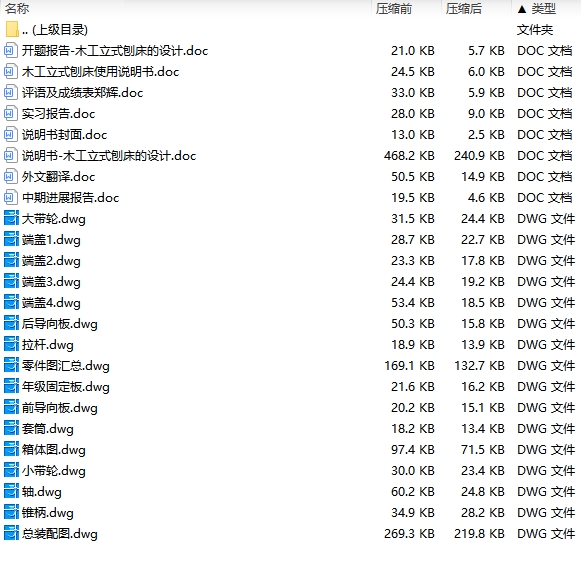Click the doc icon next to 实习报告.doc
This screenshot has height=567, width=581.
point(11,113)
